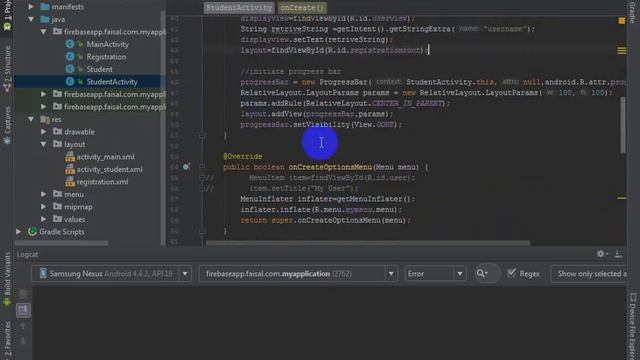This screenshot has width=640, height=360.
Task: Toggle fold marker beside commented MenuItem line
Action: (202, 178)
